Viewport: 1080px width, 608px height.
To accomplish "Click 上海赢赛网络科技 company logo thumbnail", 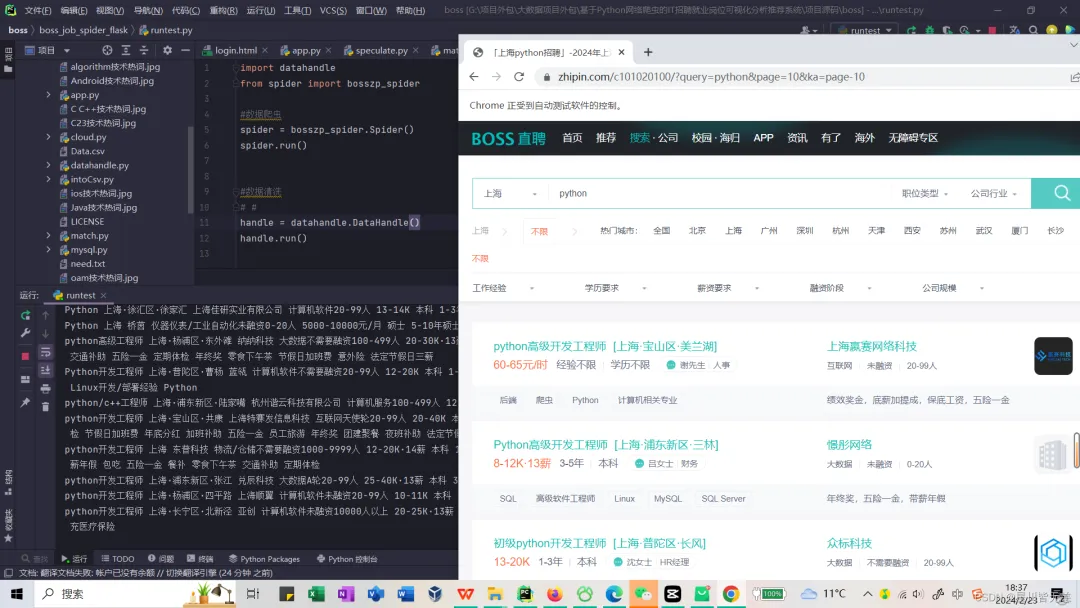I will (x=1053, y=356).
